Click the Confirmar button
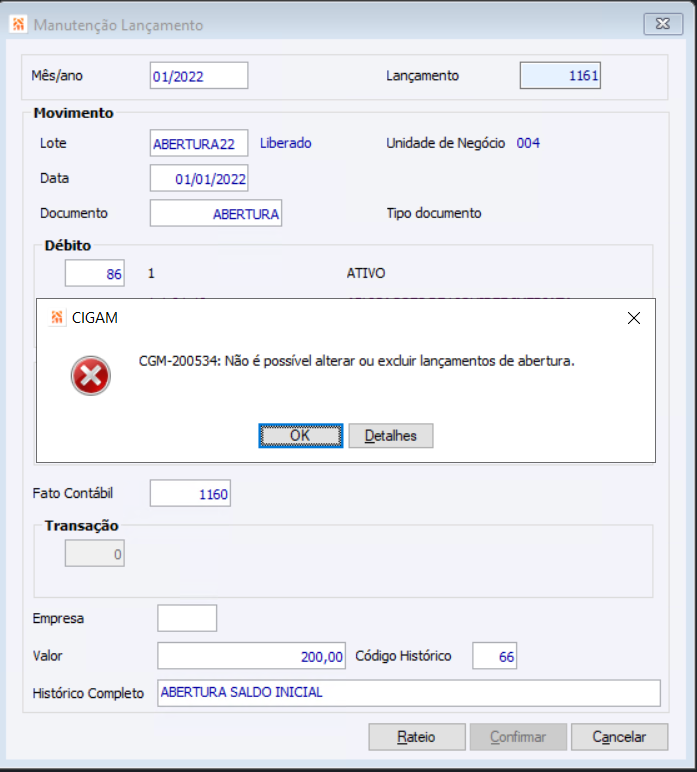Screen dimensions: 697x772 (518, 737)
